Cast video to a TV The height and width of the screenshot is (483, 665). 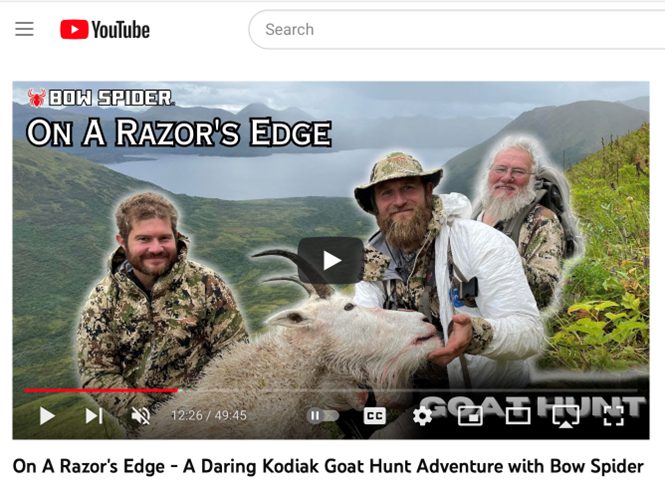(566, 416)
